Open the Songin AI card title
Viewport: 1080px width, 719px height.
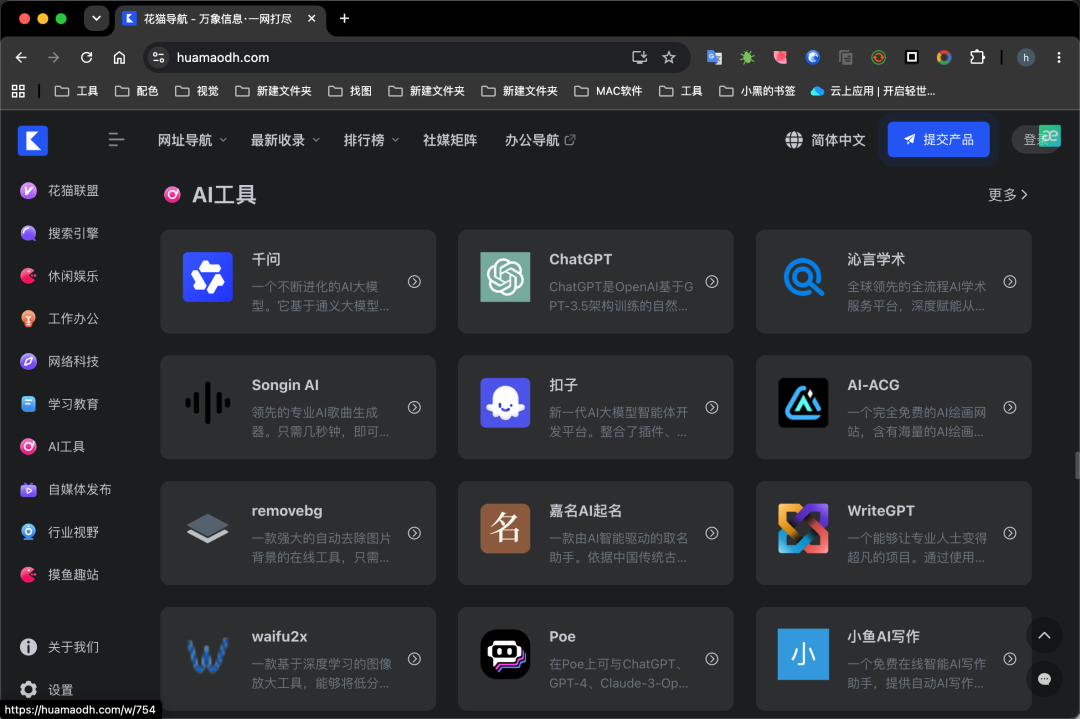[x=285, y=385]
